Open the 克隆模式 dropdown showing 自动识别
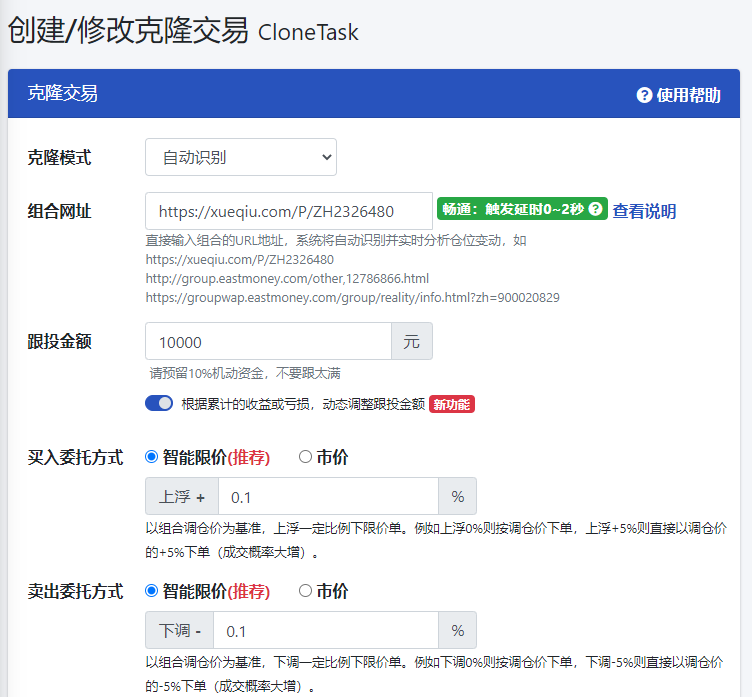The image size is (752, 697). [241, 157]
